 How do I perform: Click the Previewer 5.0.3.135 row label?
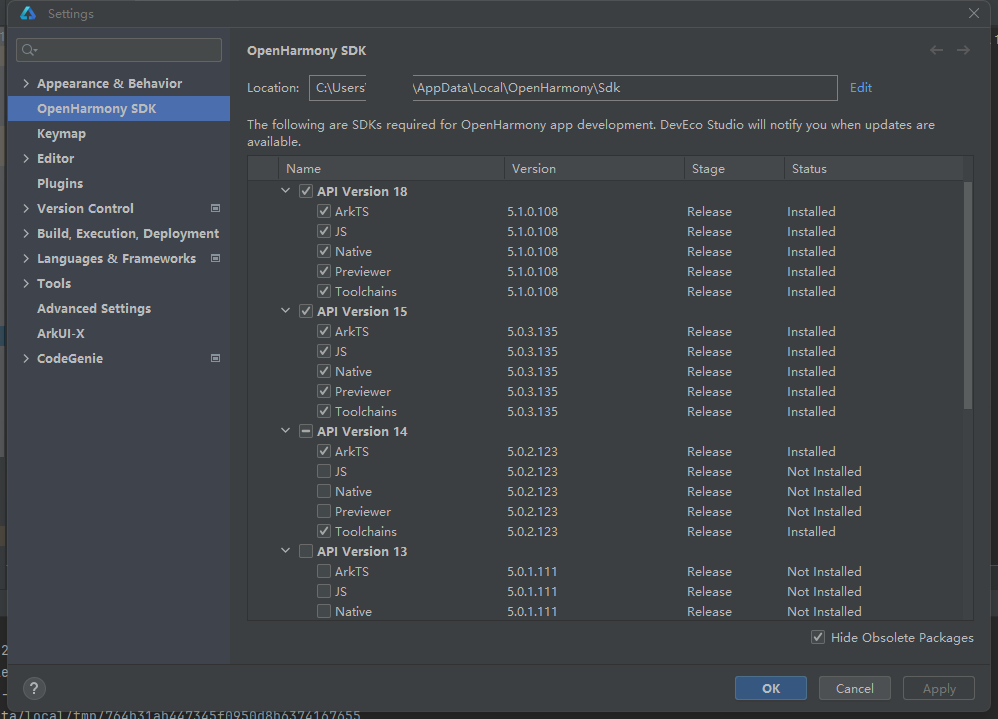[x=363, y=391]
